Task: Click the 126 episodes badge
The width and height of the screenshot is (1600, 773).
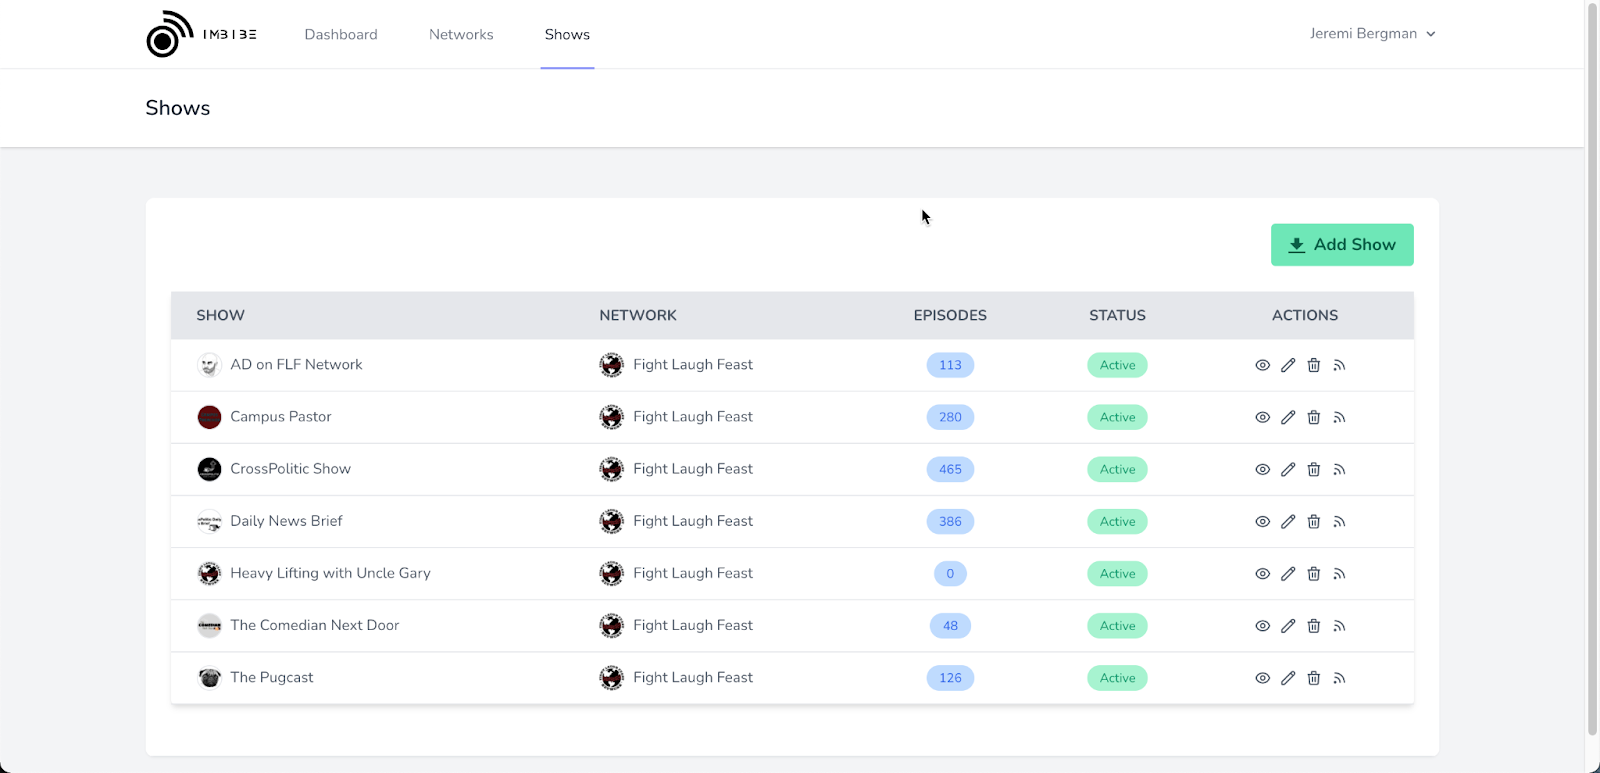Action: pyautogui.click(x=950, y=678)
